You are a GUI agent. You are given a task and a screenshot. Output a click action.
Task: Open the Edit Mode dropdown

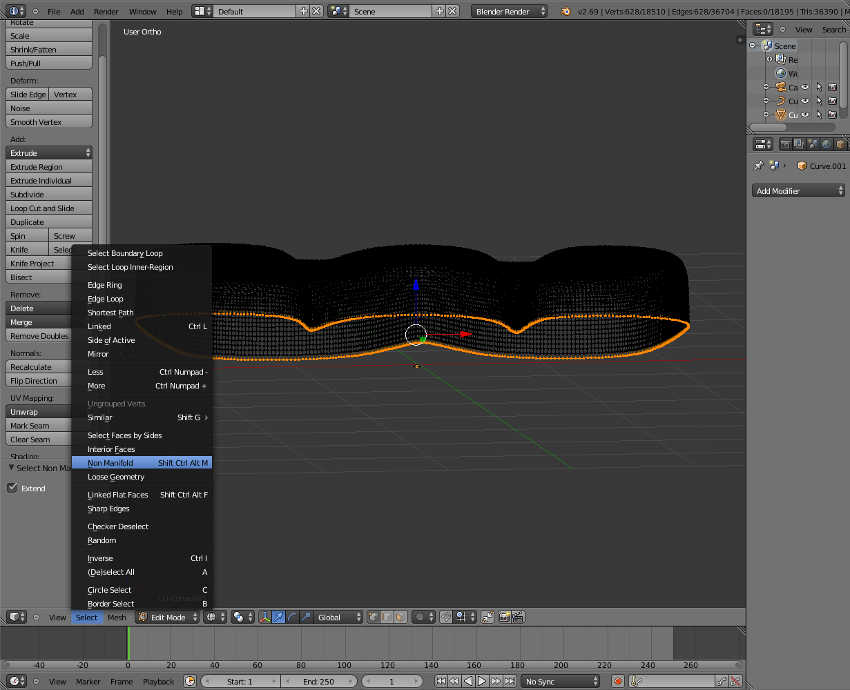click(x=168, y=617)
